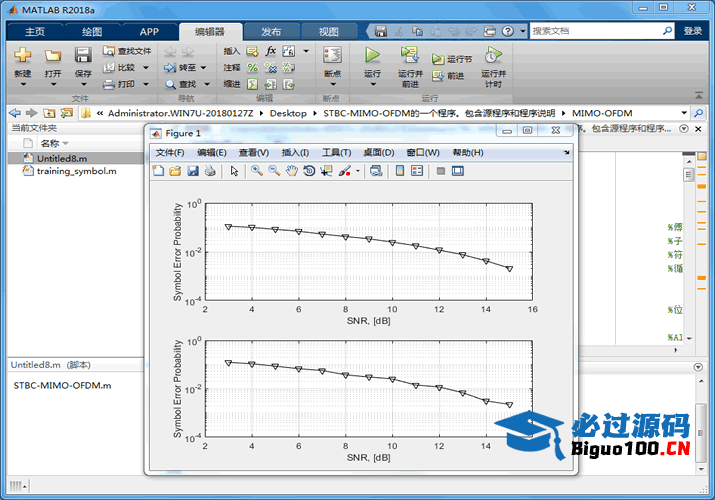715x500 pixels.
Task: Click the 登录 sign-in link
Action: pyautogui.click(x=693, y=31)
